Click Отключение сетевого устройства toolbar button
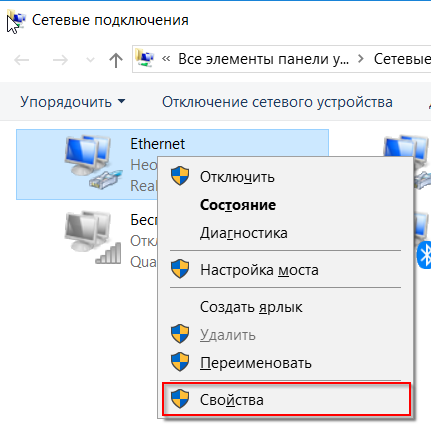The image size is (431, 437). pos(277,102)
